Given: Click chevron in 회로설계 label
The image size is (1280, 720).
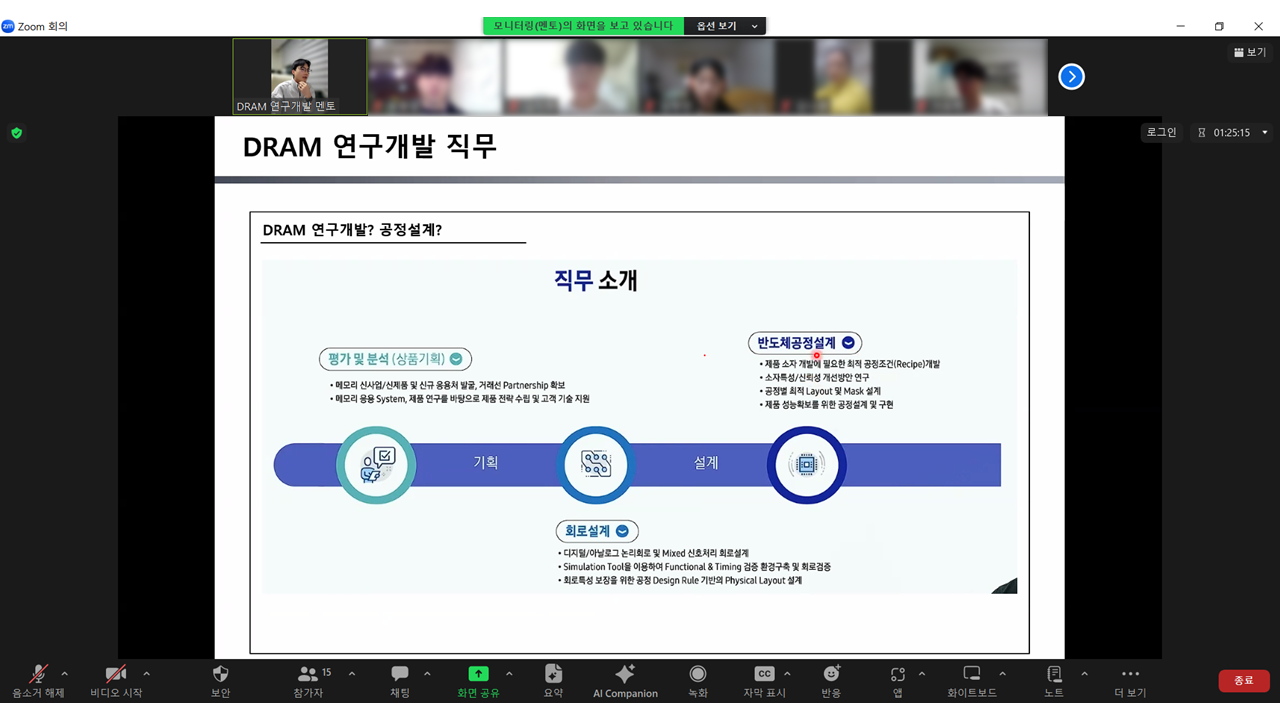Looking at the screenshot, I should click(622, 531).
